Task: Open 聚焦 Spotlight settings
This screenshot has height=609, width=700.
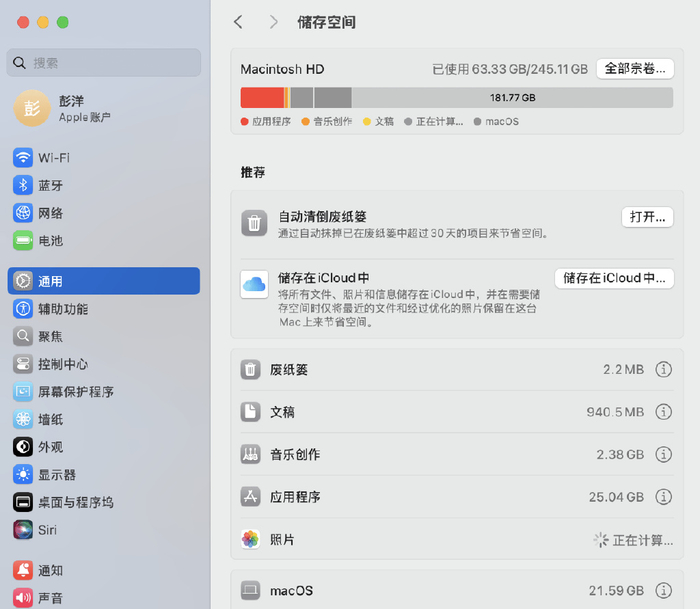Action: 104,336
